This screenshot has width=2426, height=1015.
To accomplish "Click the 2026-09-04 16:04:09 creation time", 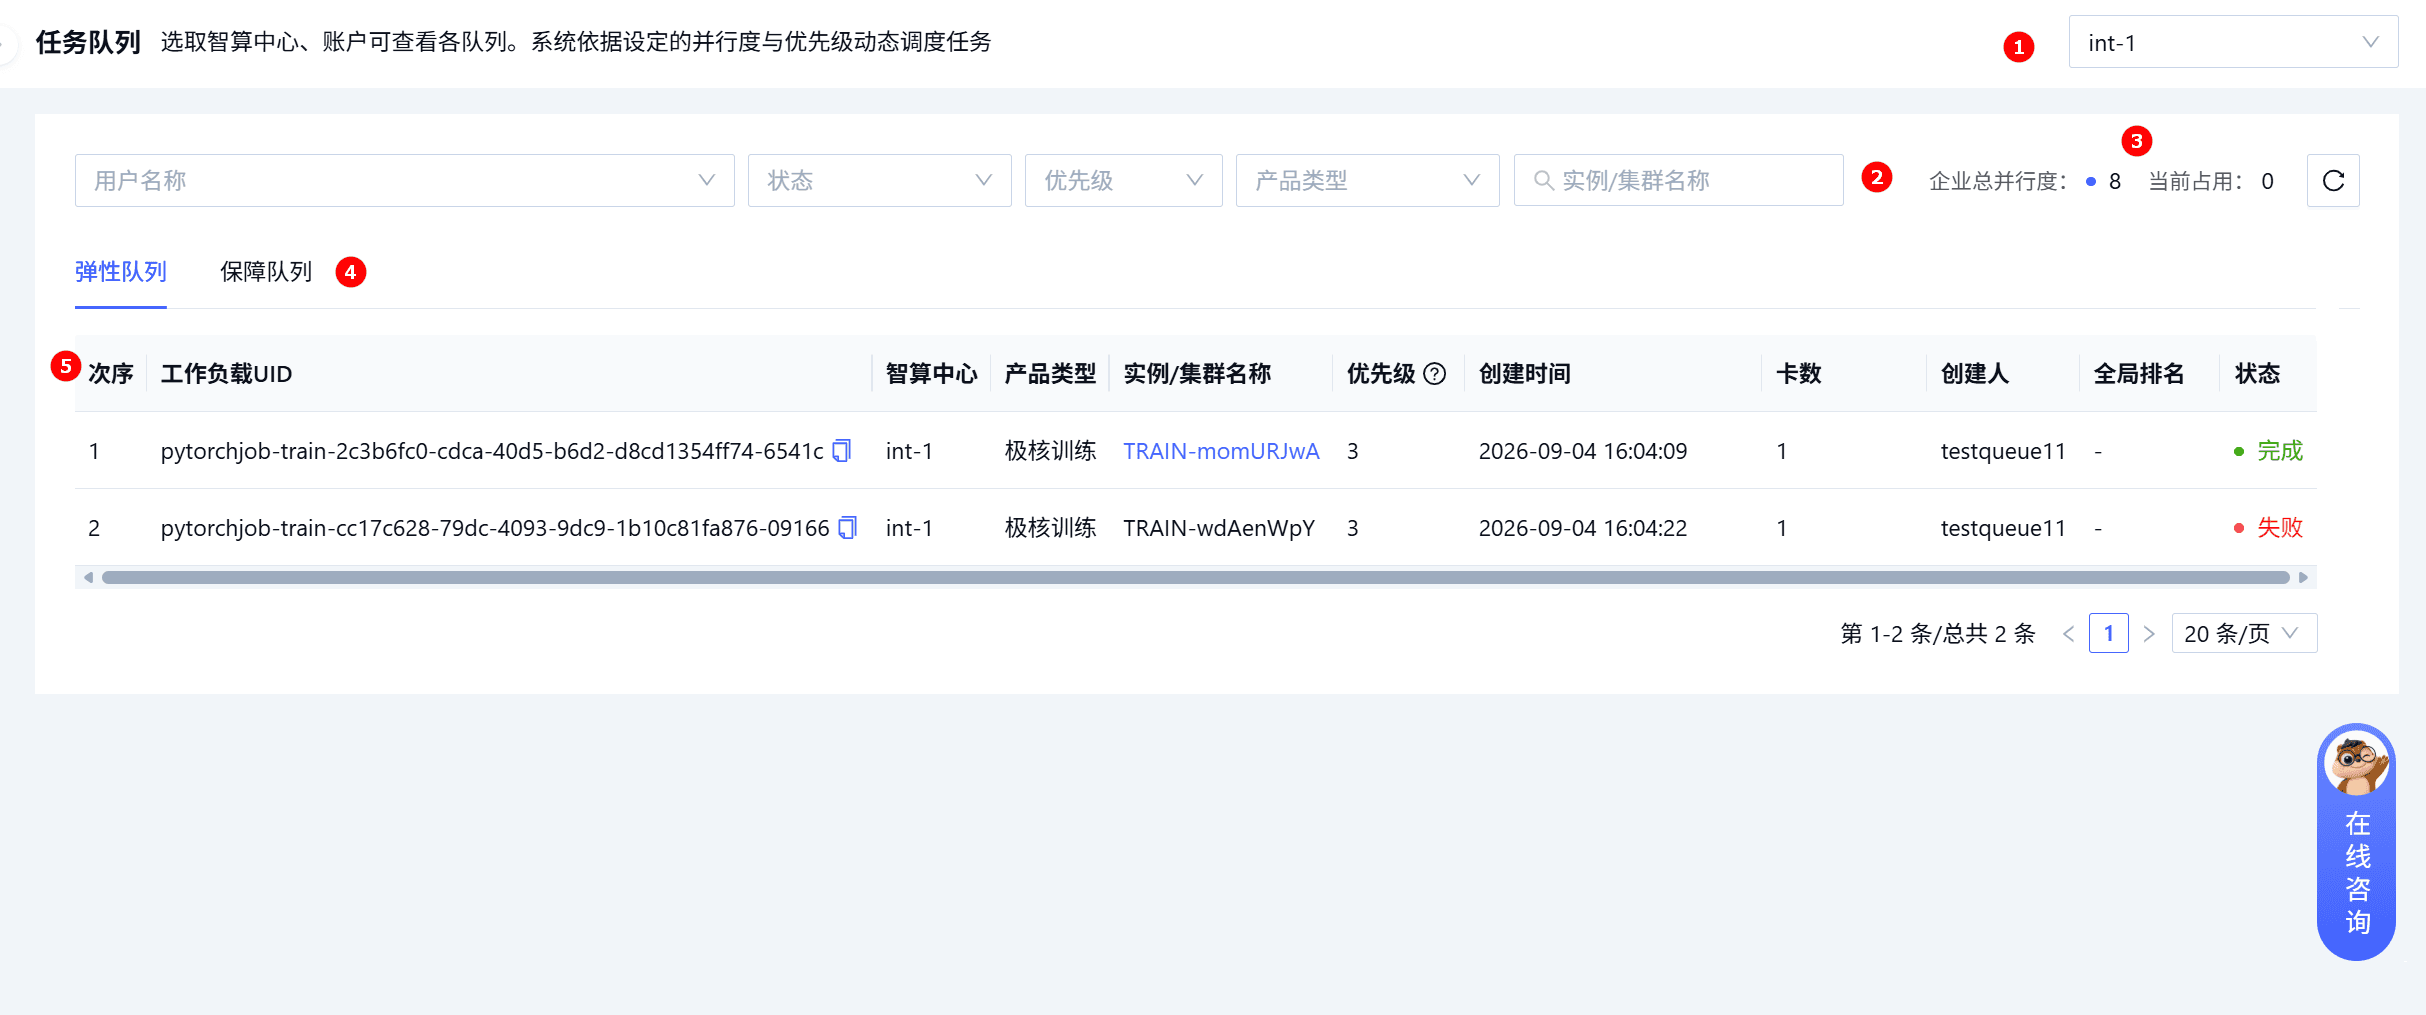I will tap(1583, 451).
